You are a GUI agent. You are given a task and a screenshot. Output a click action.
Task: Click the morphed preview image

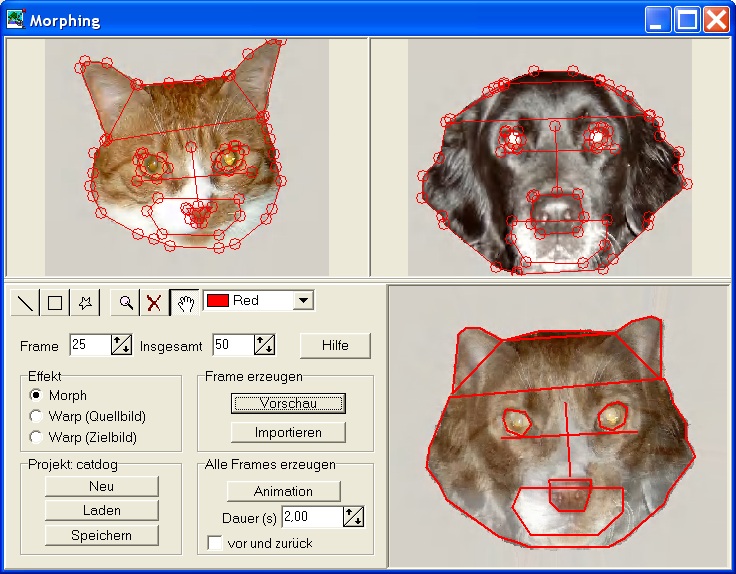tap(559, 426)
